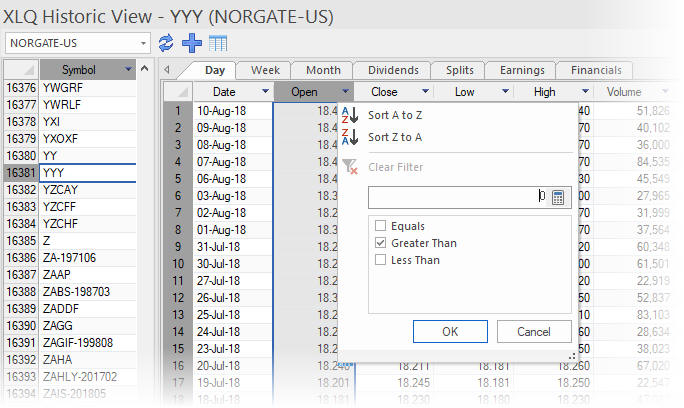Image resolution: width=684 pixels, height=408 pixels.
Task: Check the Less Than checkbox
Action: pos(380,260)
